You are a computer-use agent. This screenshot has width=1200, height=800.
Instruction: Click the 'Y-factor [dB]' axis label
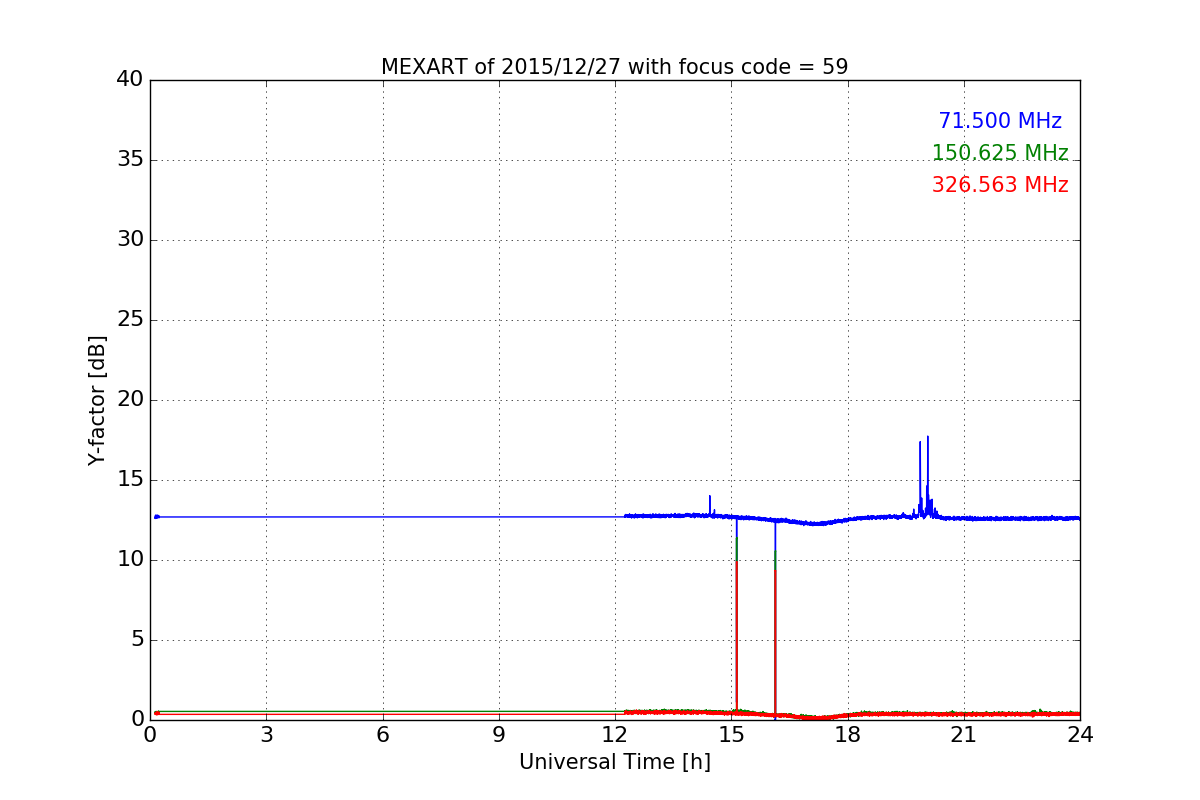coord(97,400)
